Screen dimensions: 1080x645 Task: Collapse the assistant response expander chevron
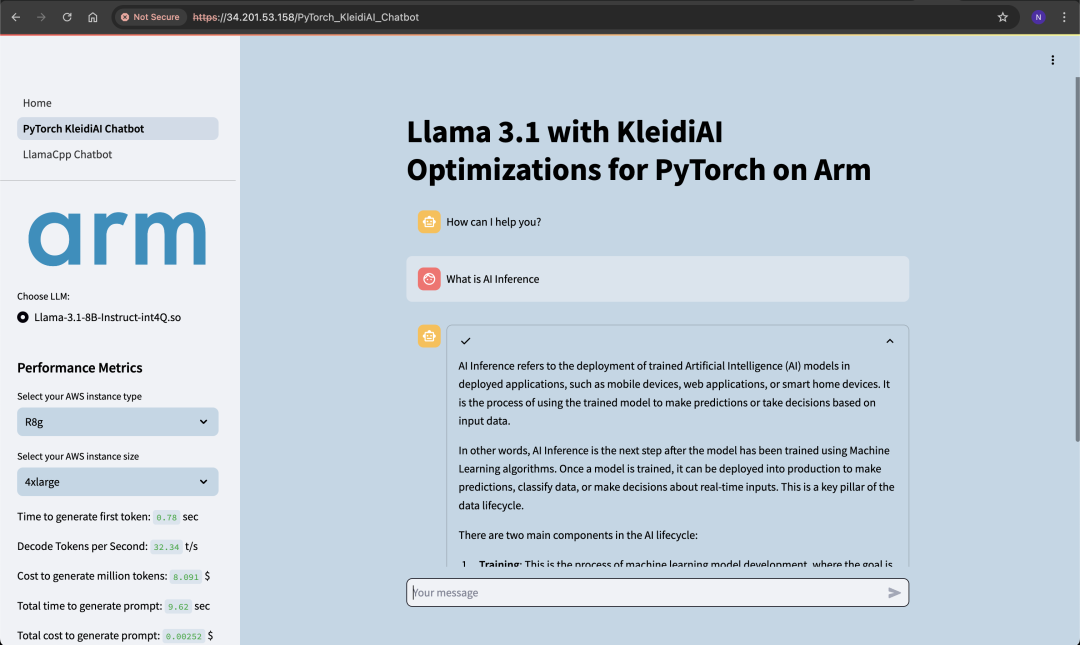[x=890, y=341]
